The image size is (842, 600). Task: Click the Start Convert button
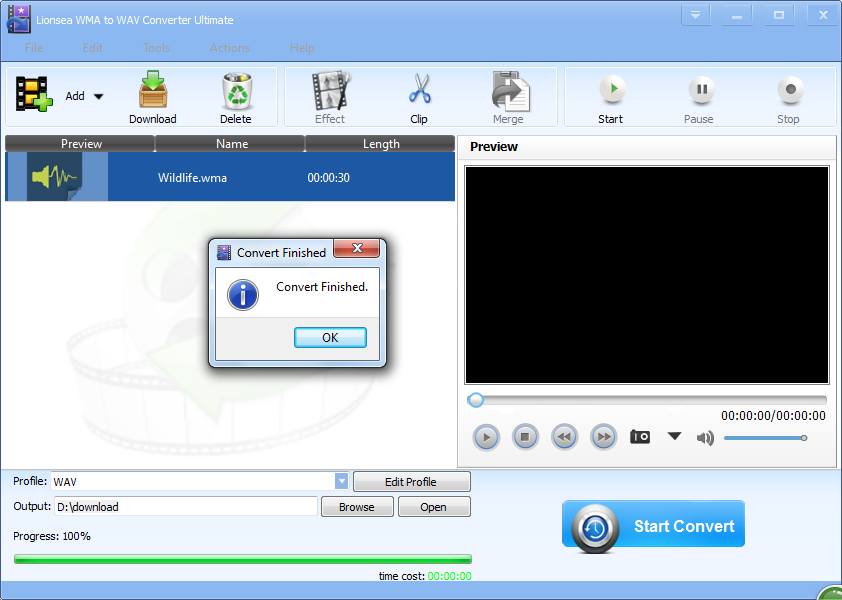653,526
